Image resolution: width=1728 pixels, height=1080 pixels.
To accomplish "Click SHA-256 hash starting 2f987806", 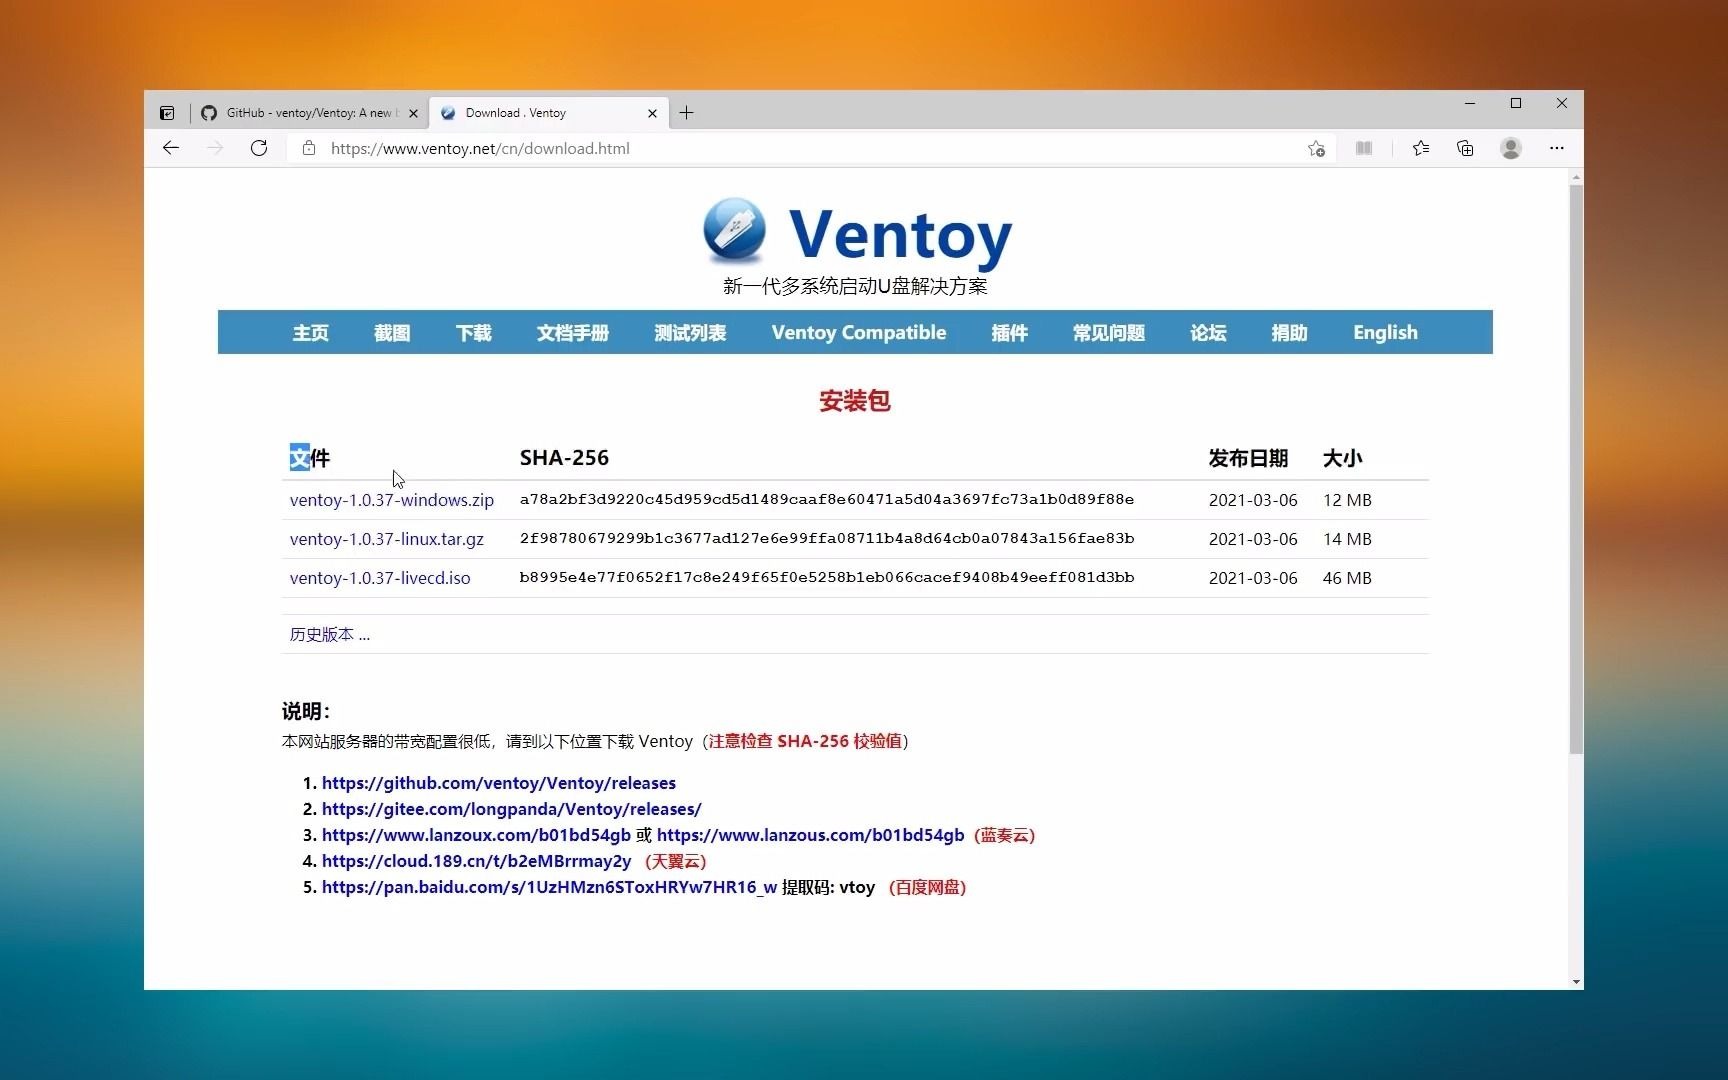I will (827, 538).
